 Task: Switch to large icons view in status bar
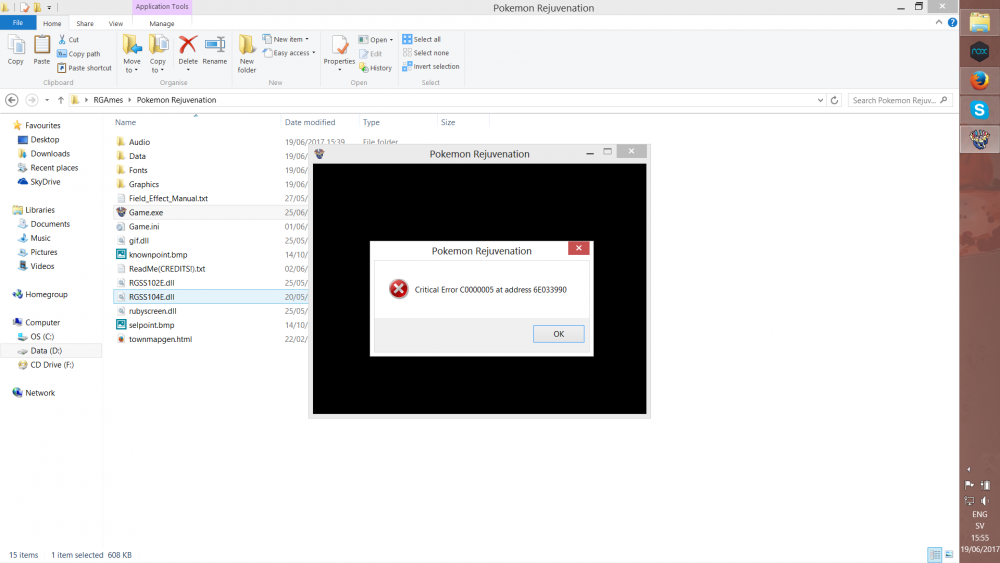point(949,555)
